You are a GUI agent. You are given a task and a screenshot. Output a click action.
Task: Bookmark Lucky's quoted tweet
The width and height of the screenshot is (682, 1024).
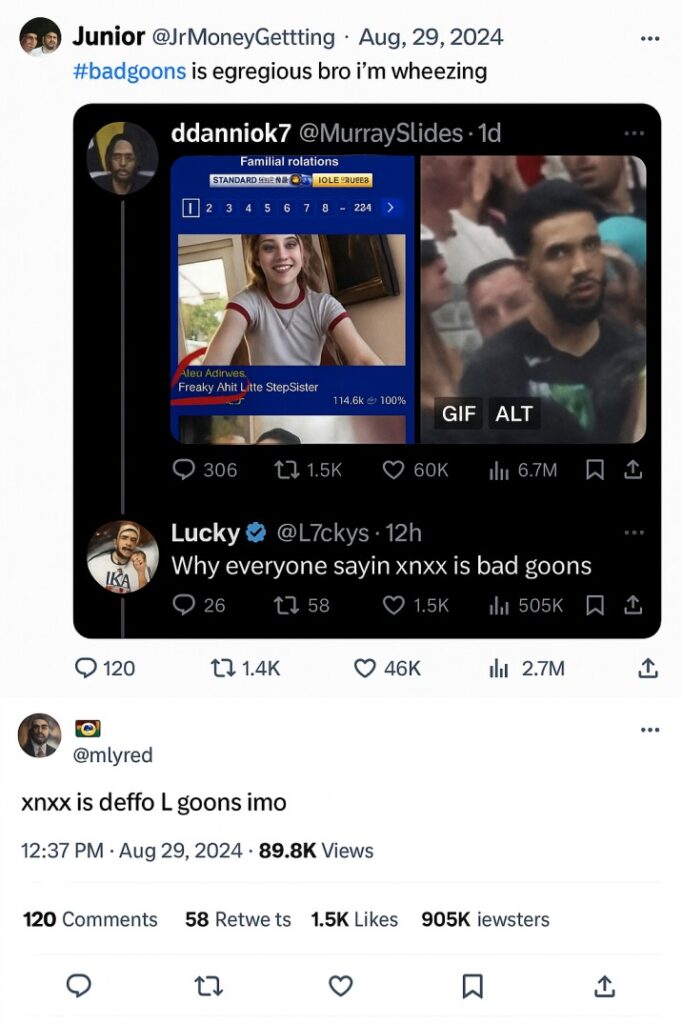pyautogui.click(x=594, y=605)
